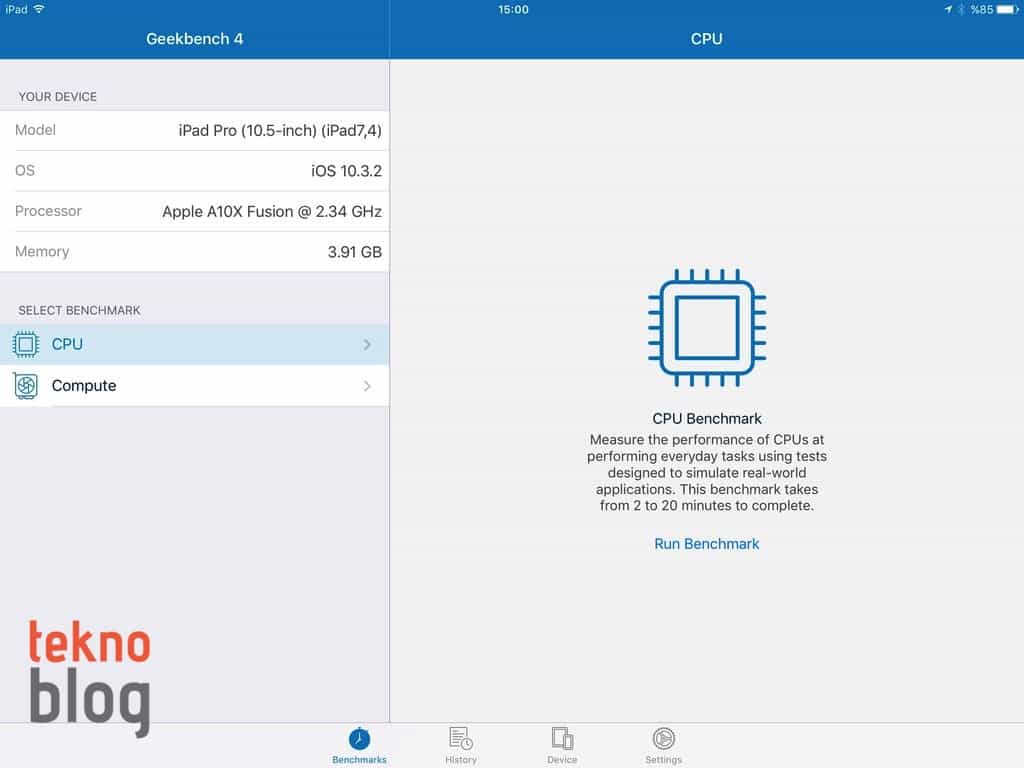
Task: Select the Benchmarks stopwatch tab icon
Action: coord(359,740)
